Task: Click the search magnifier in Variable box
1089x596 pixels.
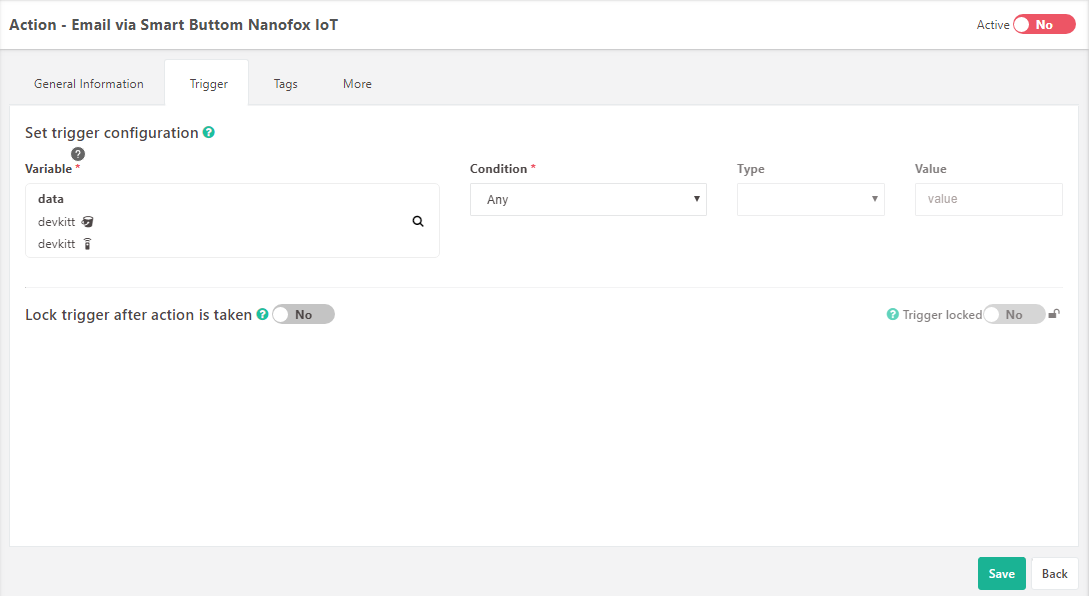Action: pyautogui.click(x=418, y=221)
